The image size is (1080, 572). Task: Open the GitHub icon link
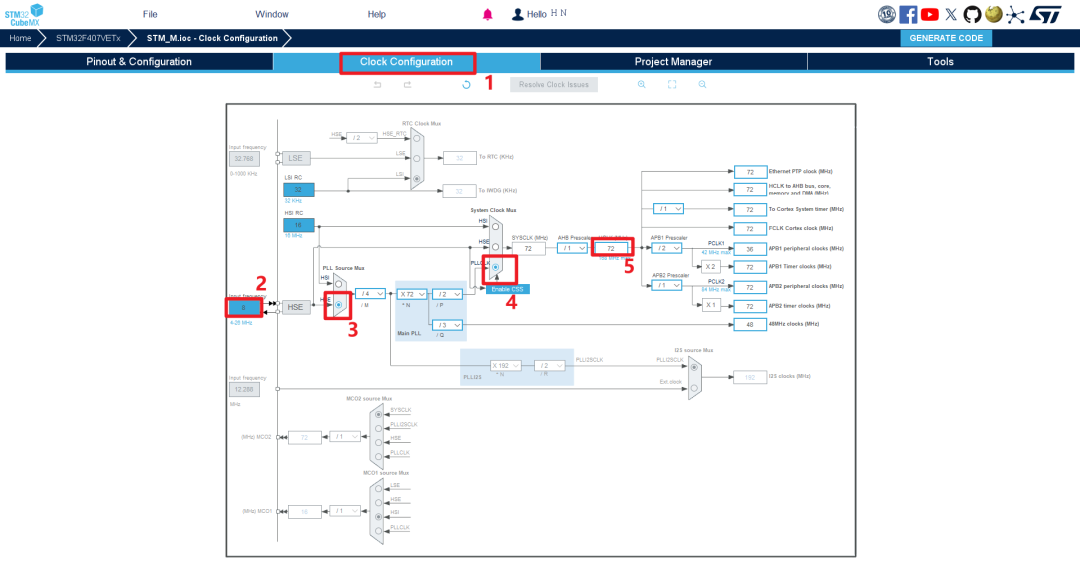tap(972, 14)
